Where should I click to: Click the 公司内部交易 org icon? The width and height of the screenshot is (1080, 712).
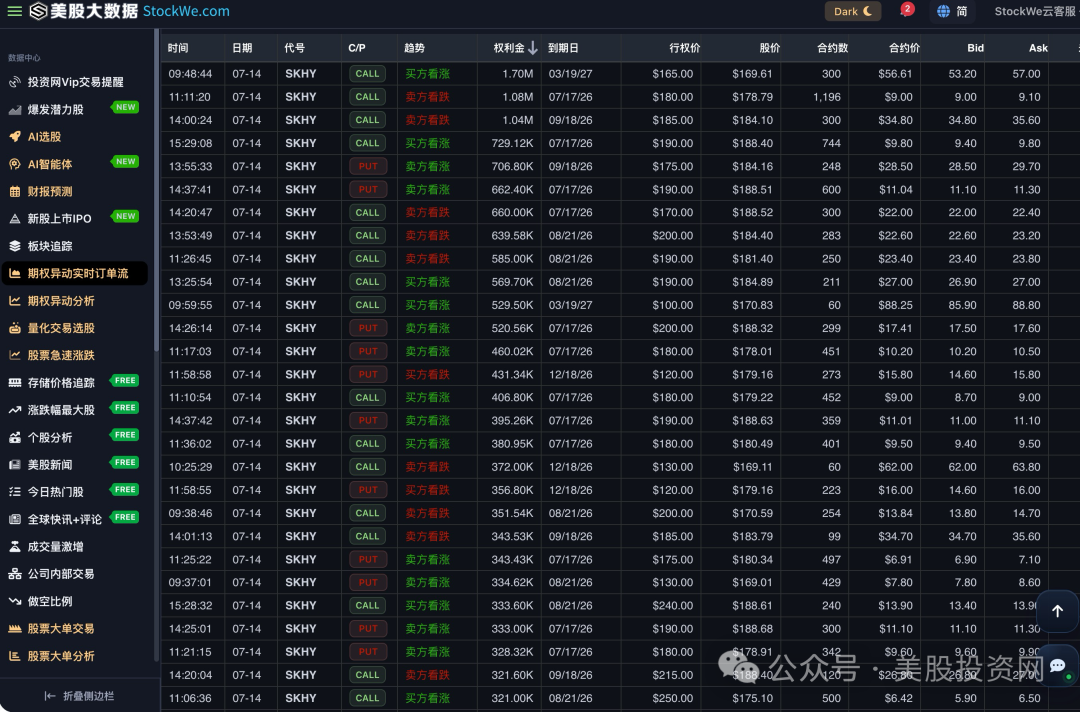[14, 574]
